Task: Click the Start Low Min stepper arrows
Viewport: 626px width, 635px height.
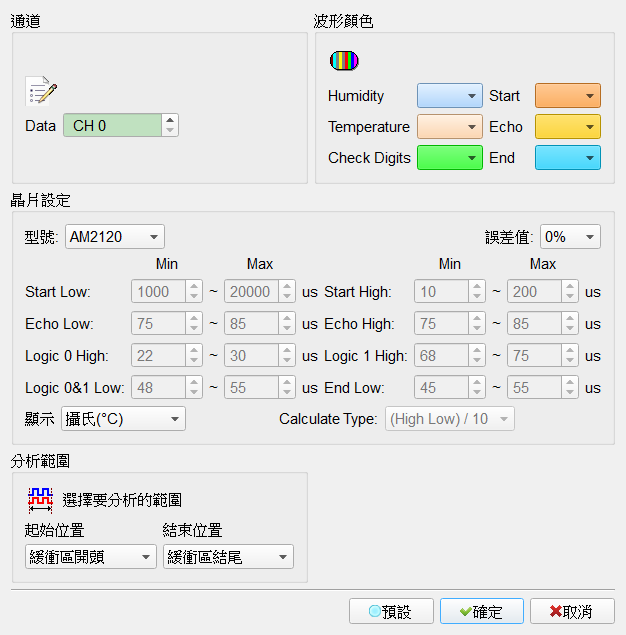Action: pos(194,291)
